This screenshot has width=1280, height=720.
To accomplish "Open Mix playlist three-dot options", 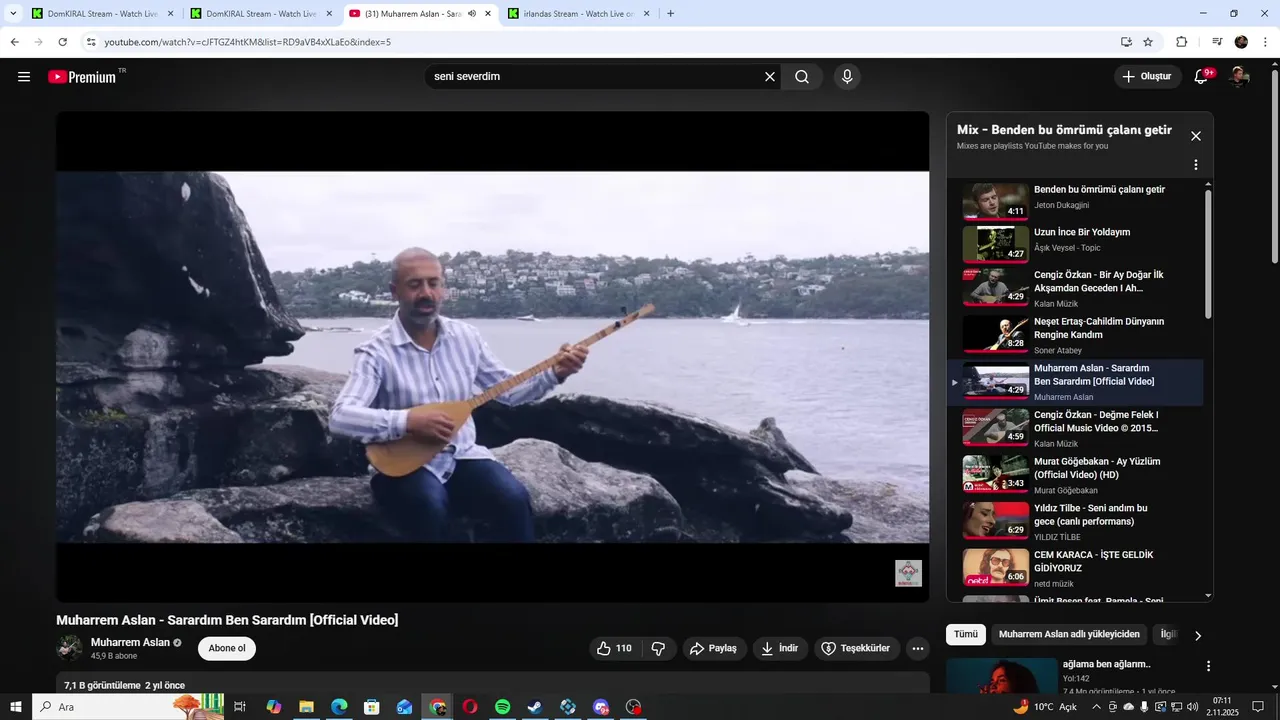I will click(1195, 165).
